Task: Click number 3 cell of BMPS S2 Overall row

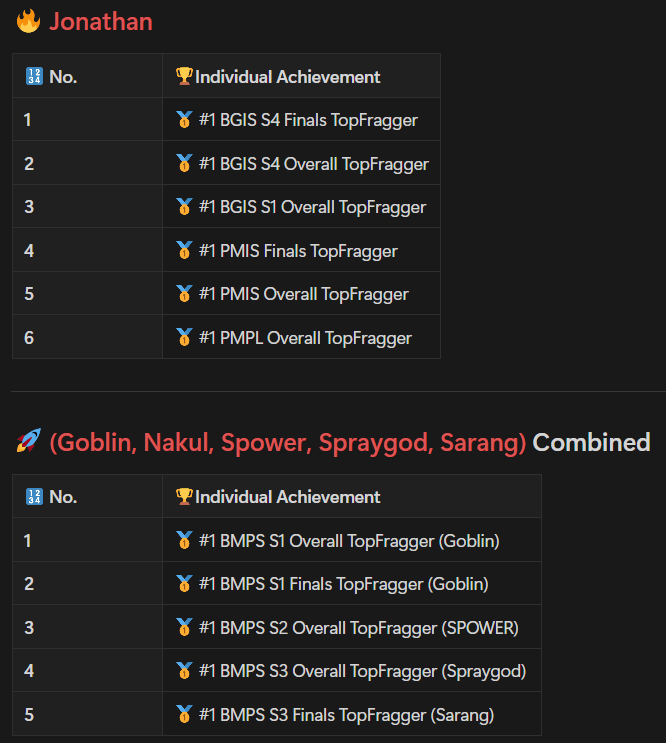Action: 87,627
